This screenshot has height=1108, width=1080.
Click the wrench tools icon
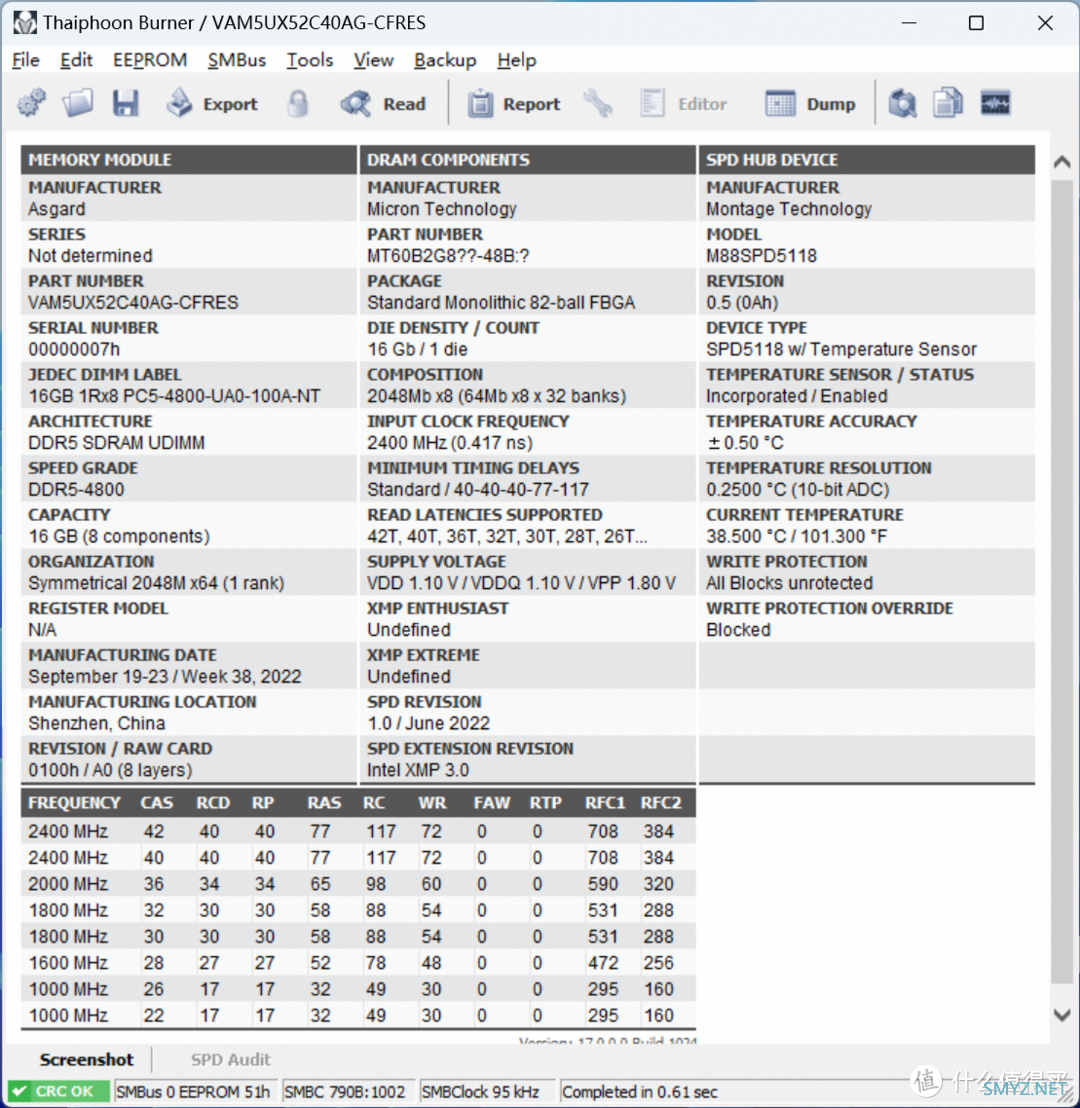598,103
